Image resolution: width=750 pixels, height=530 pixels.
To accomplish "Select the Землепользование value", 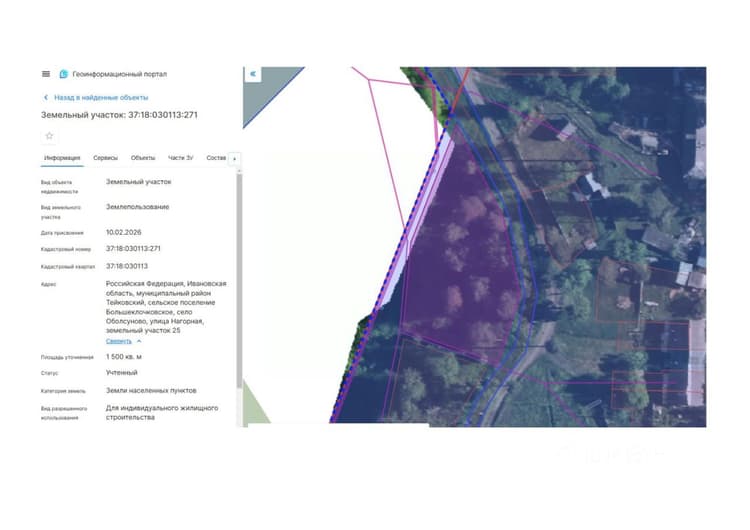I will [x=137, y=207].
